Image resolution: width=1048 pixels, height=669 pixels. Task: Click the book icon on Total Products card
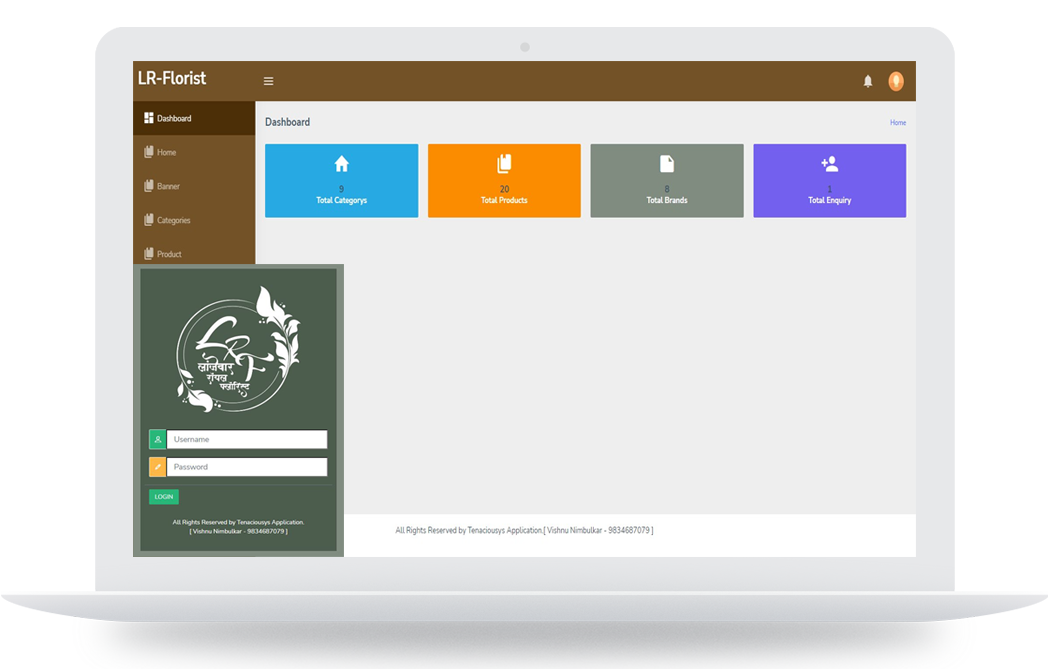504,164
